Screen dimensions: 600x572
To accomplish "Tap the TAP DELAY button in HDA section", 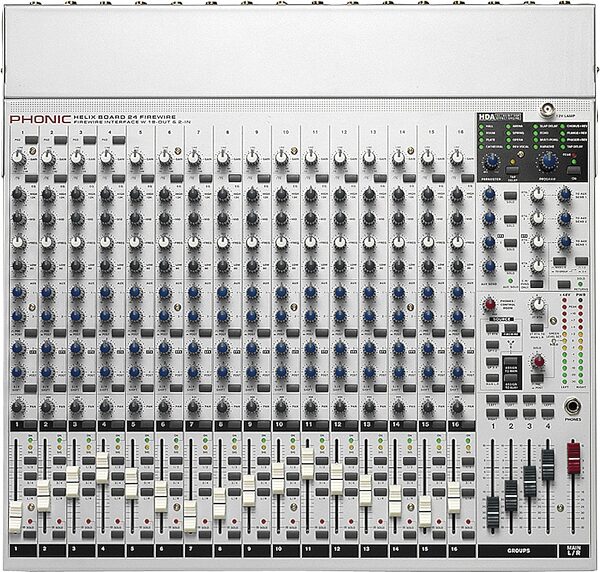I will coord(512,170).
